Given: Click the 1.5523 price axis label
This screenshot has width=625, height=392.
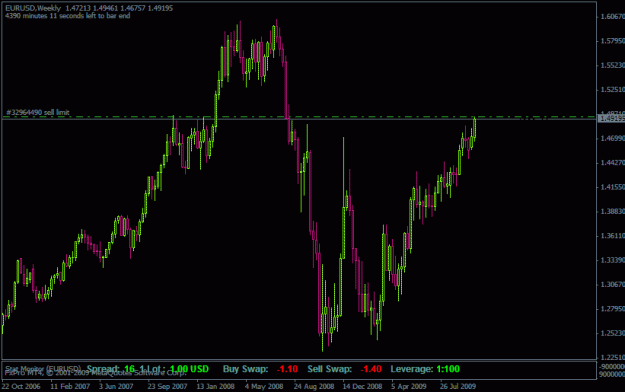Looking at the screenshot, I should point(612,65).
